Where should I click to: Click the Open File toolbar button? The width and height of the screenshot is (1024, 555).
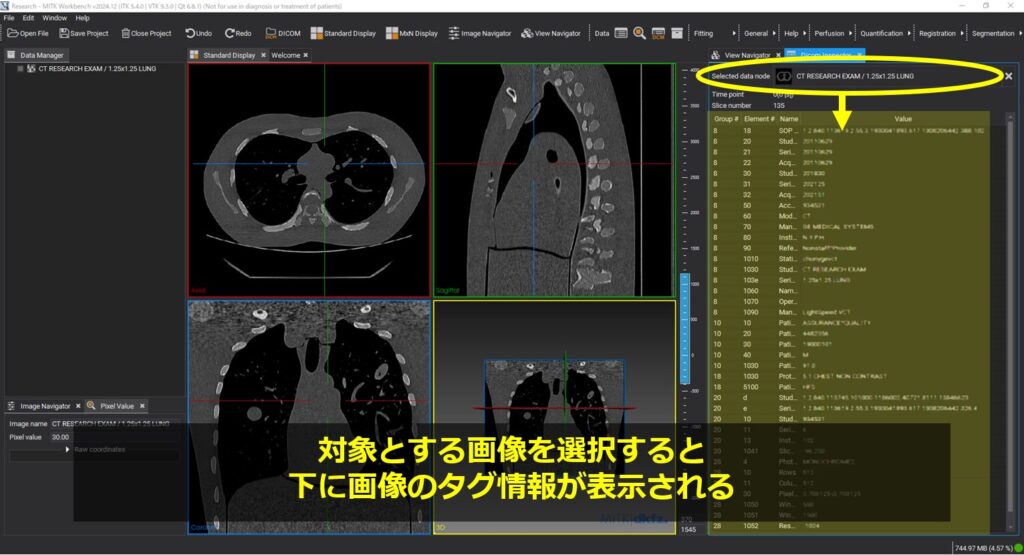tap(28, 33)
